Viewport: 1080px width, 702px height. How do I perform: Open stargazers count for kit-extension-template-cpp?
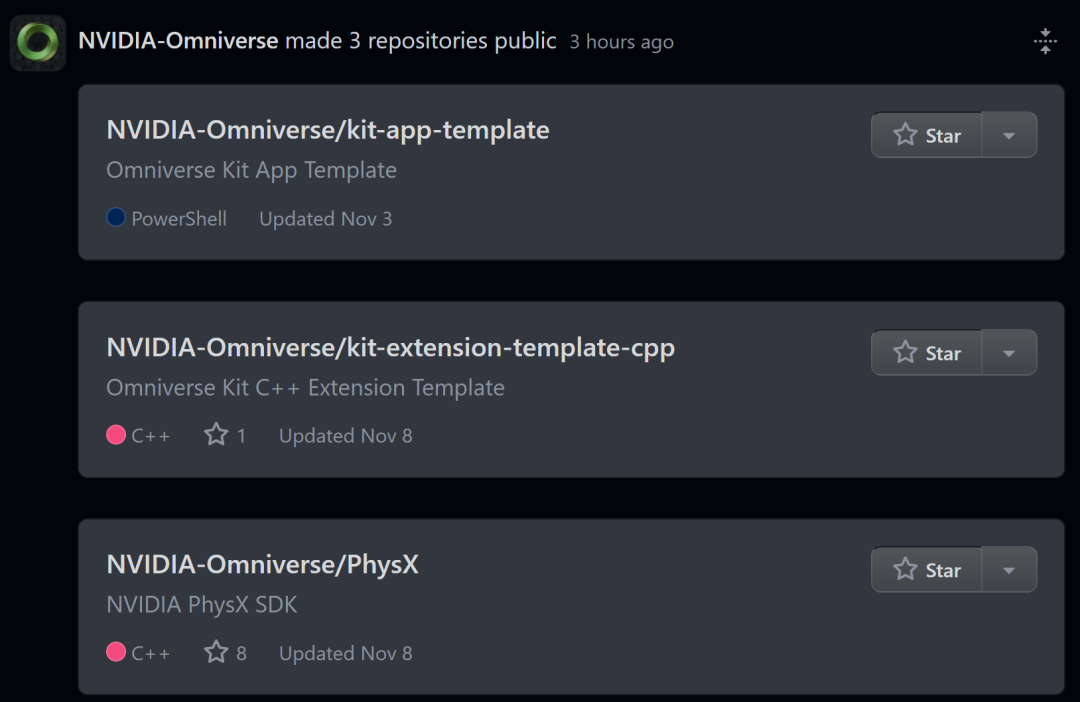click(x=226, y=435)
